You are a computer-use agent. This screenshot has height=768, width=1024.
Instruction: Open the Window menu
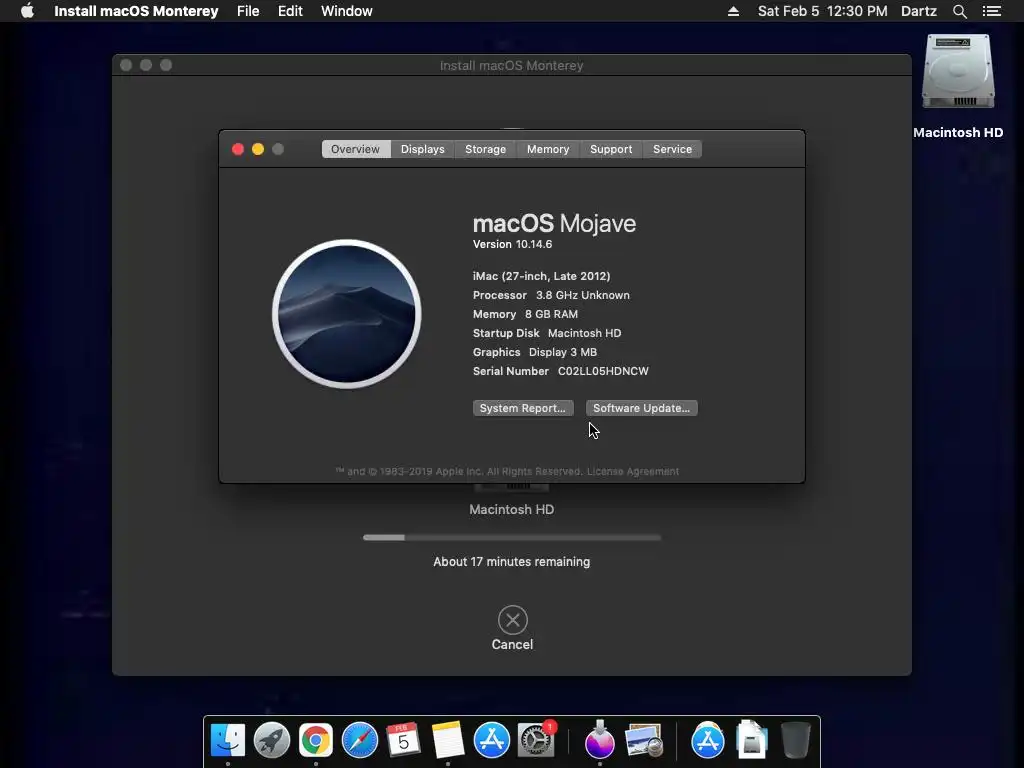[347, 11]
